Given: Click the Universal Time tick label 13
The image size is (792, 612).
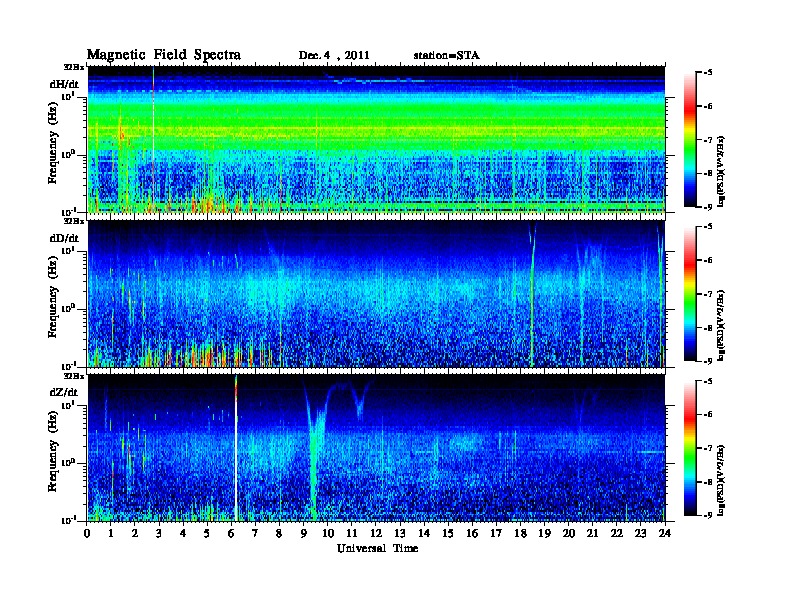Looking at the screenshot, I should [400, 533].
